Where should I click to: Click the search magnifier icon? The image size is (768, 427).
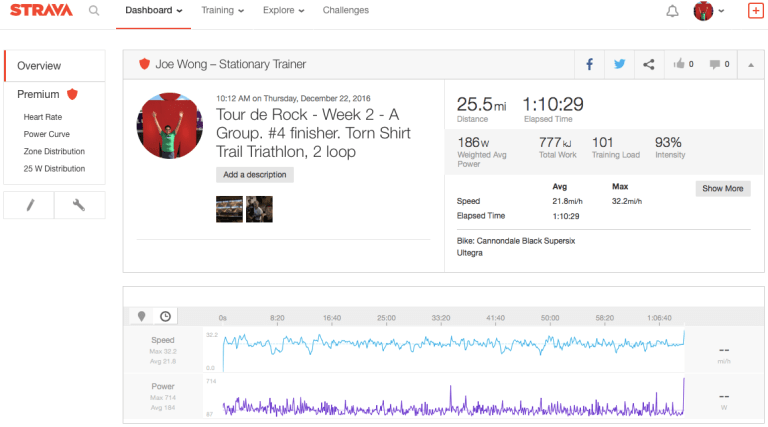(94, 11)
